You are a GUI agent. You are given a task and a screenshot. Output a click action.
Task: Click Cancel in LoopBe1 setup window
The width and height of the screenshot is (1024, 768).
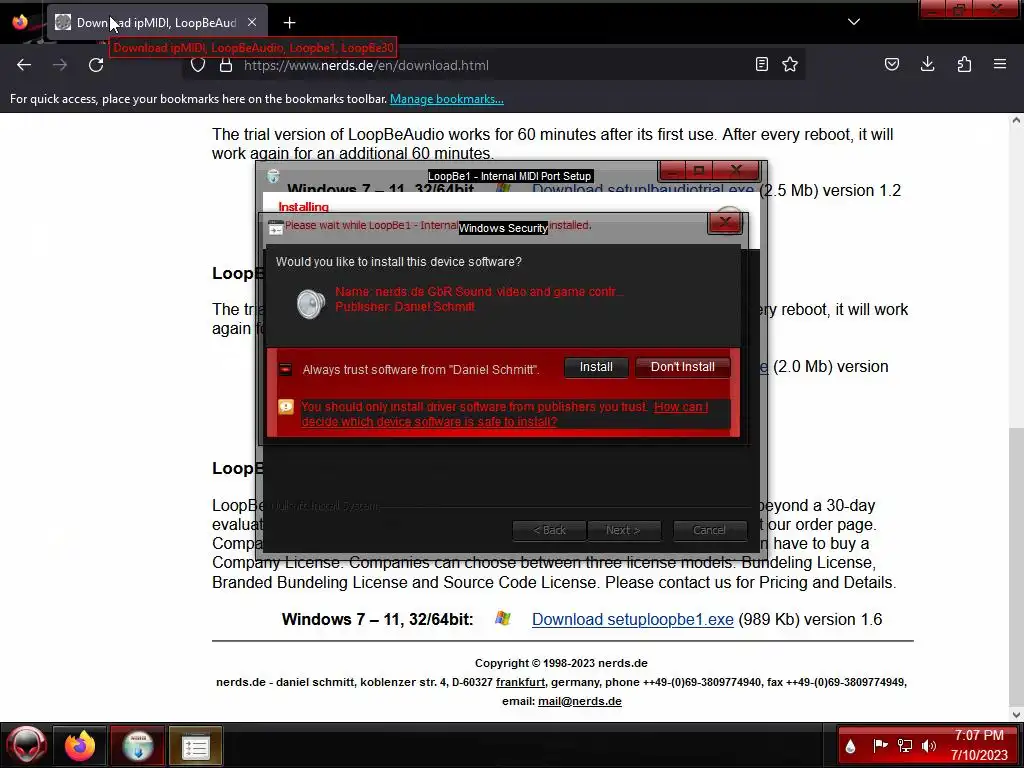tap(709, 530)
